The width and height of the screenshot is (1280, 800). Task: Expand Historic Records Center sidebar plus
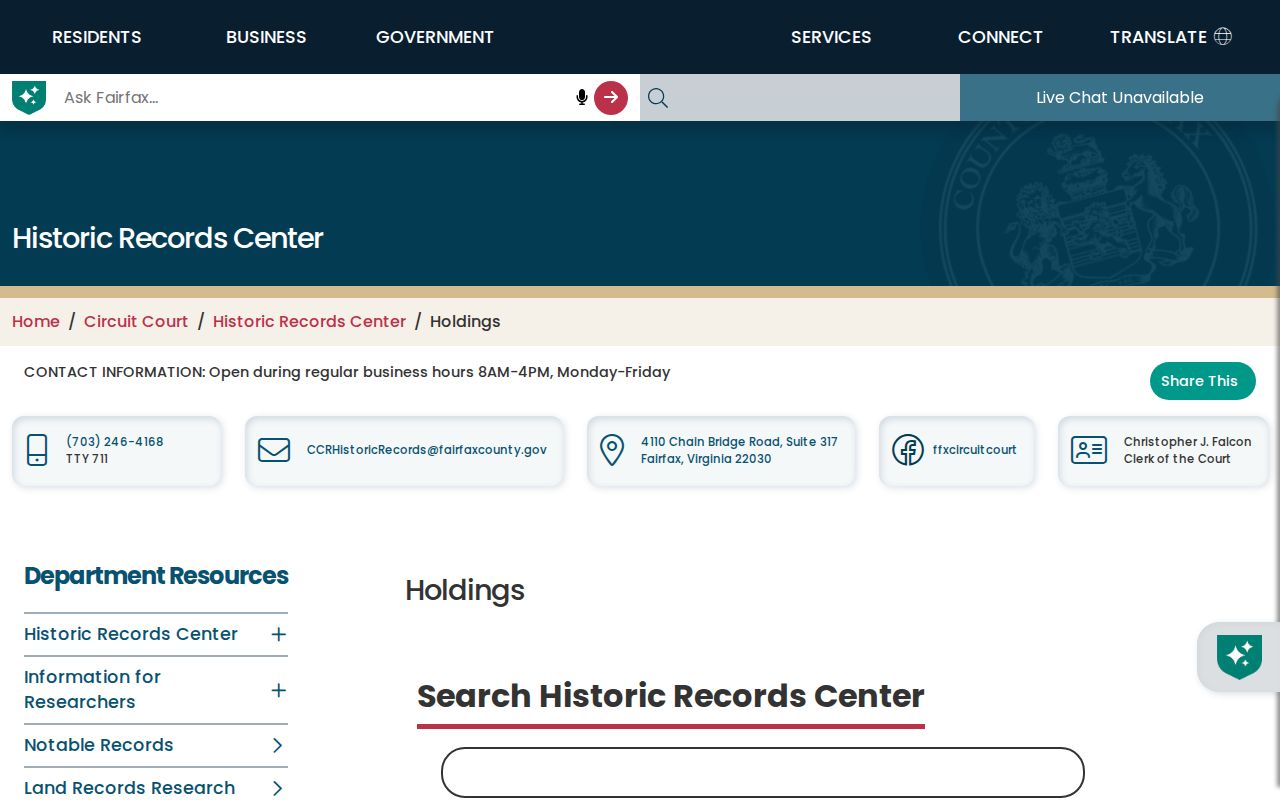(x=279, y=634)
